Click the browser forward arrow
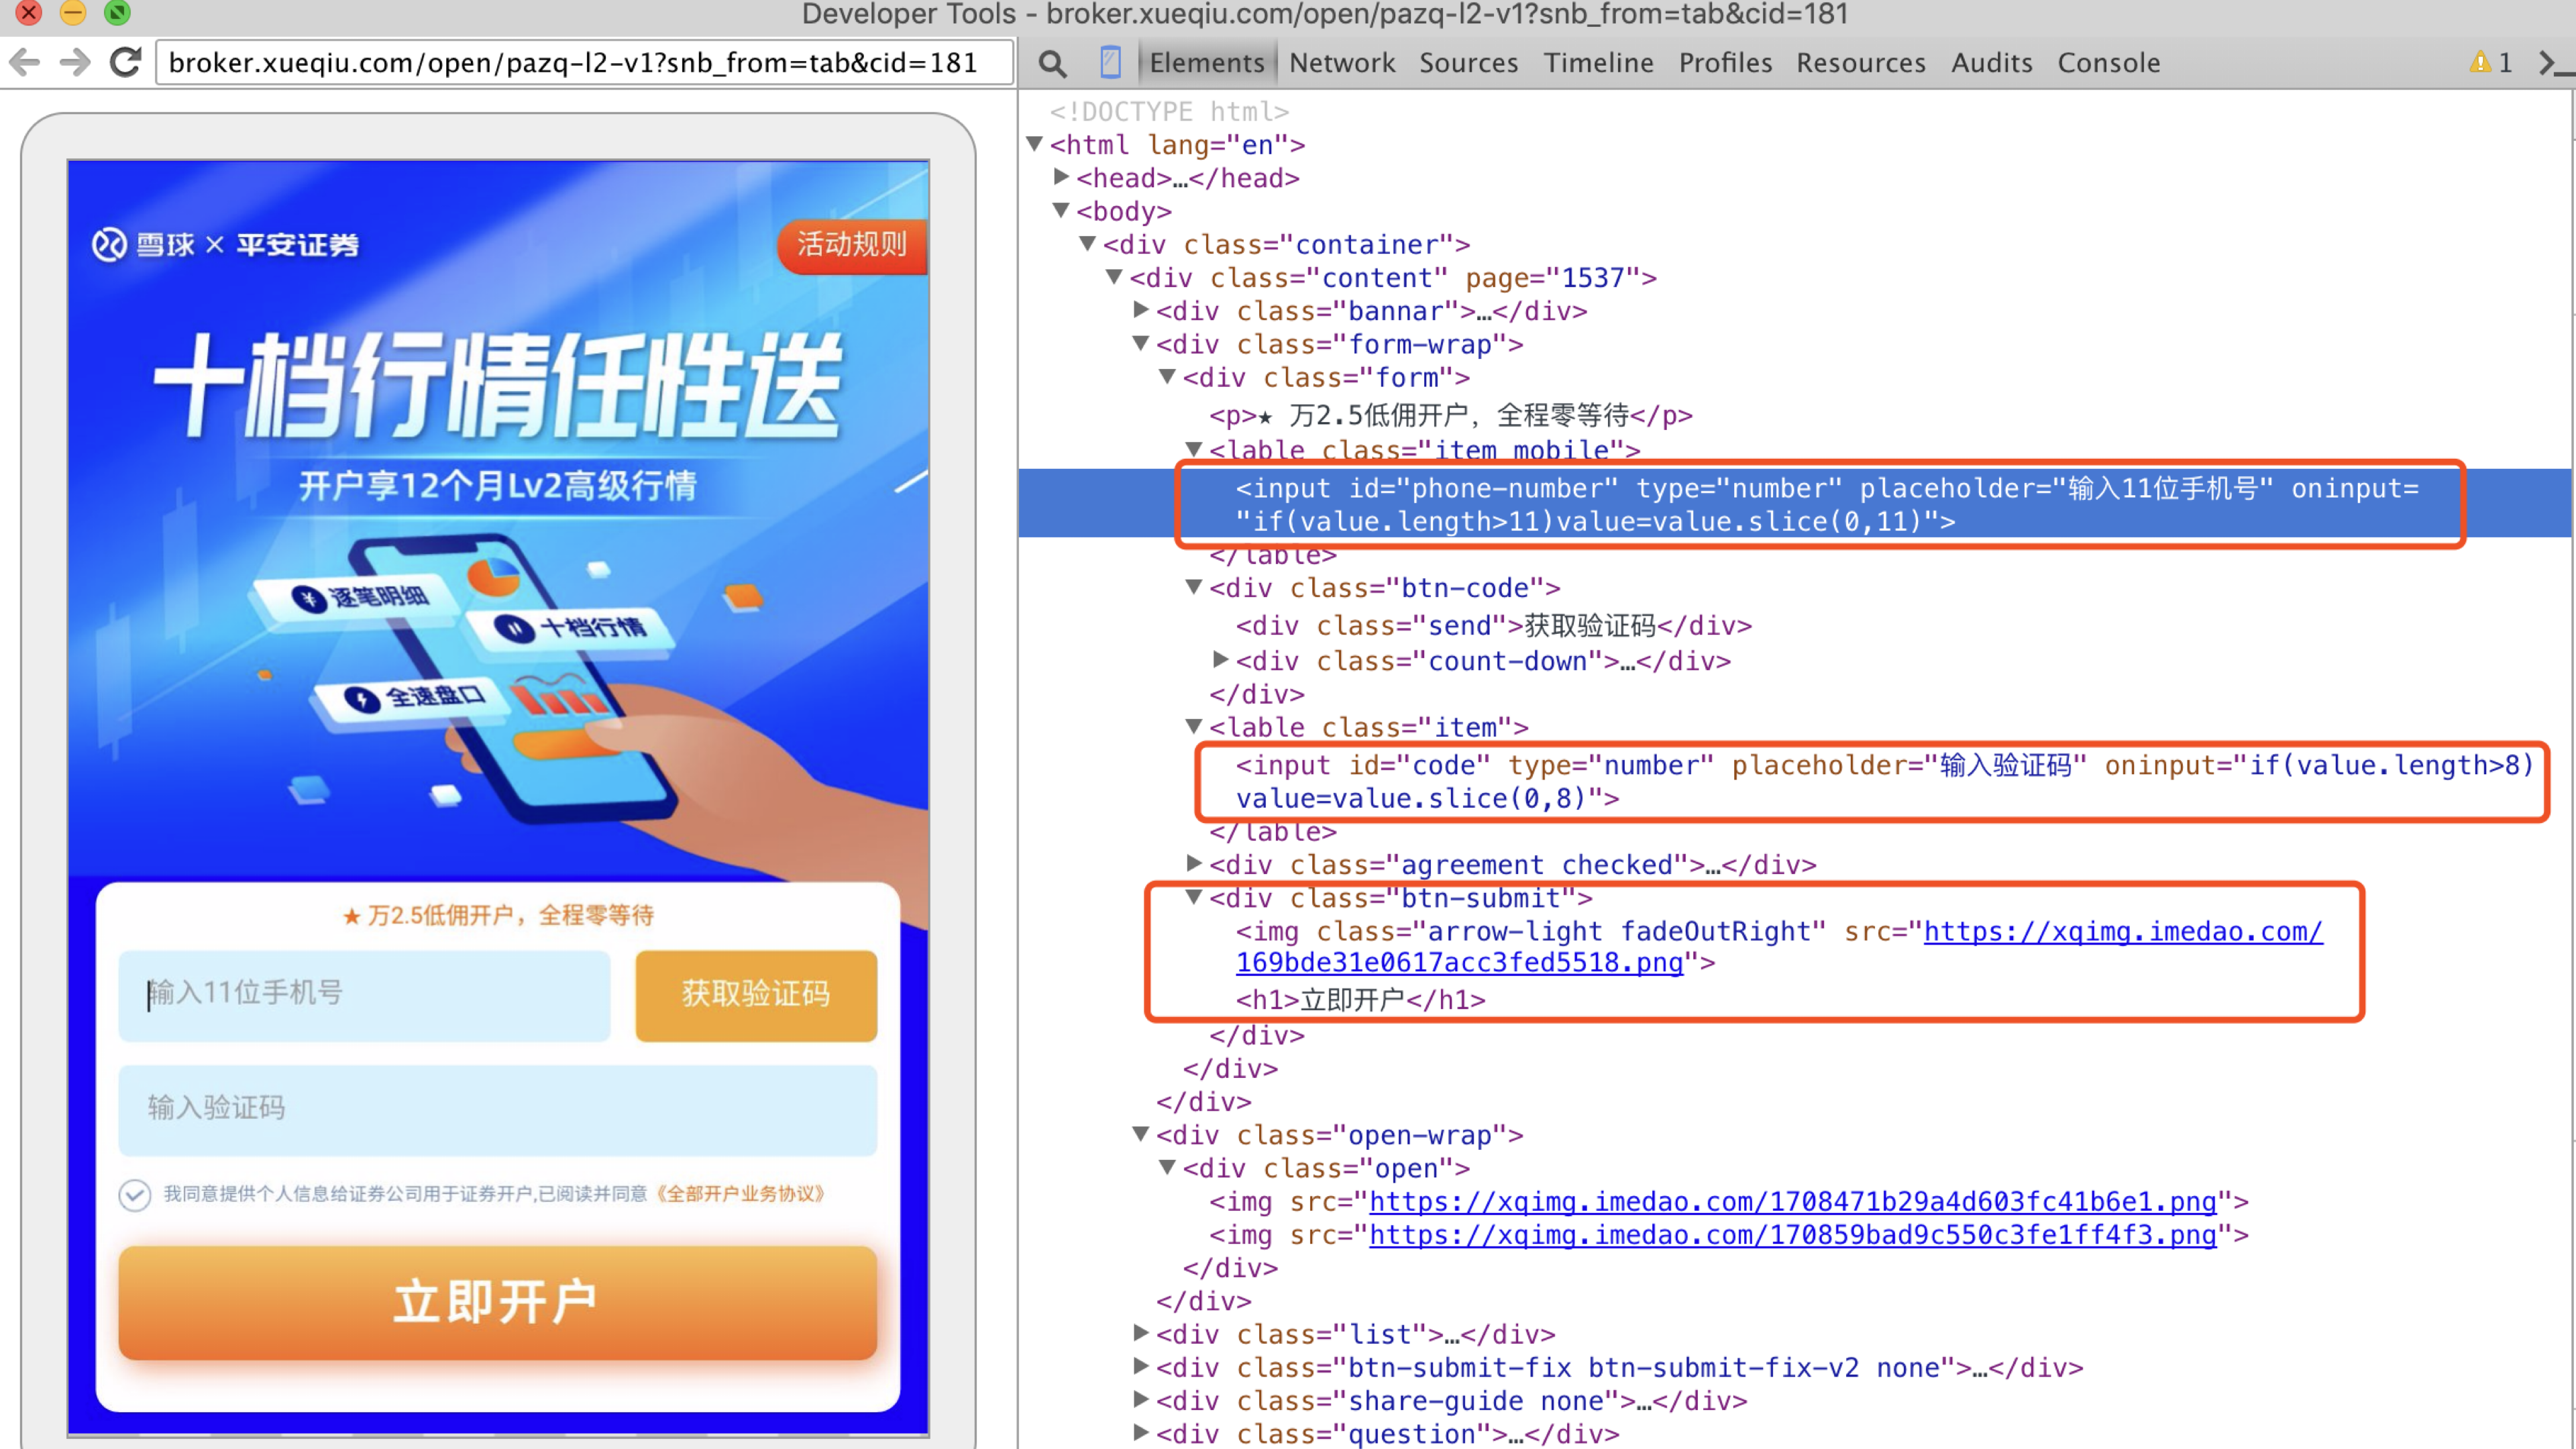Screen dimensions: 2576x1449 [74, 63]
